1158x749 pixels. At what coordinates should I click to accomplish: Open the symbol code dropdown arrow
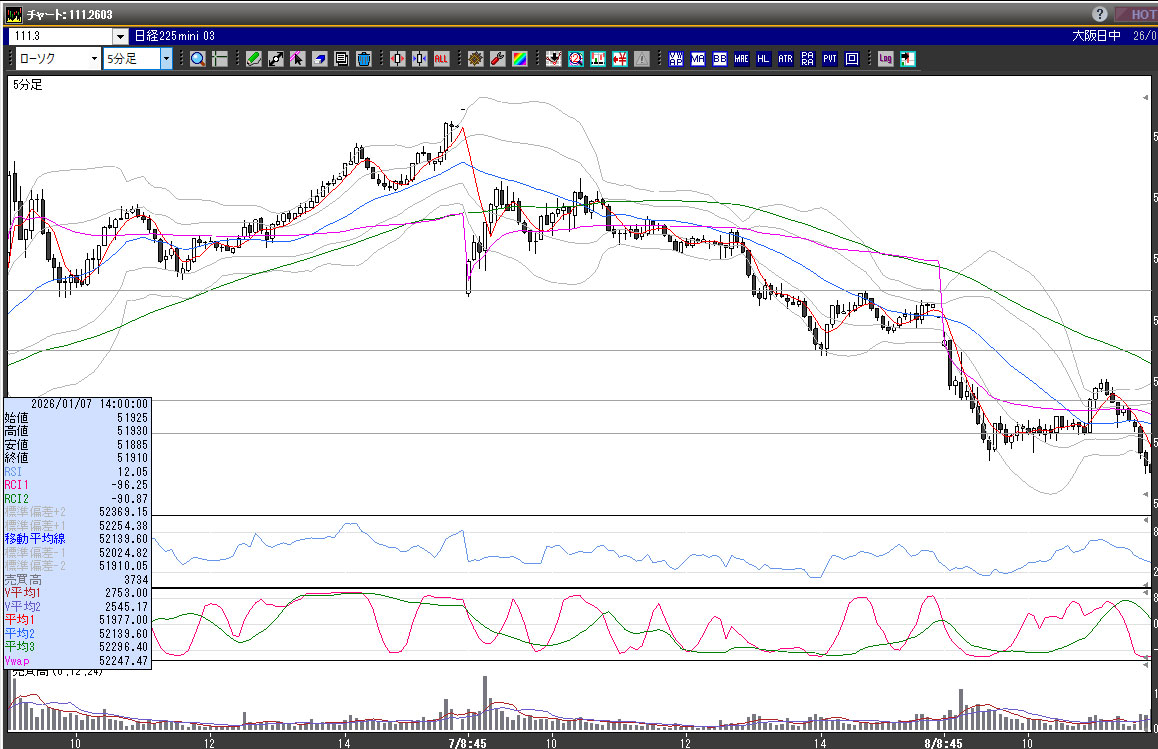120,36
